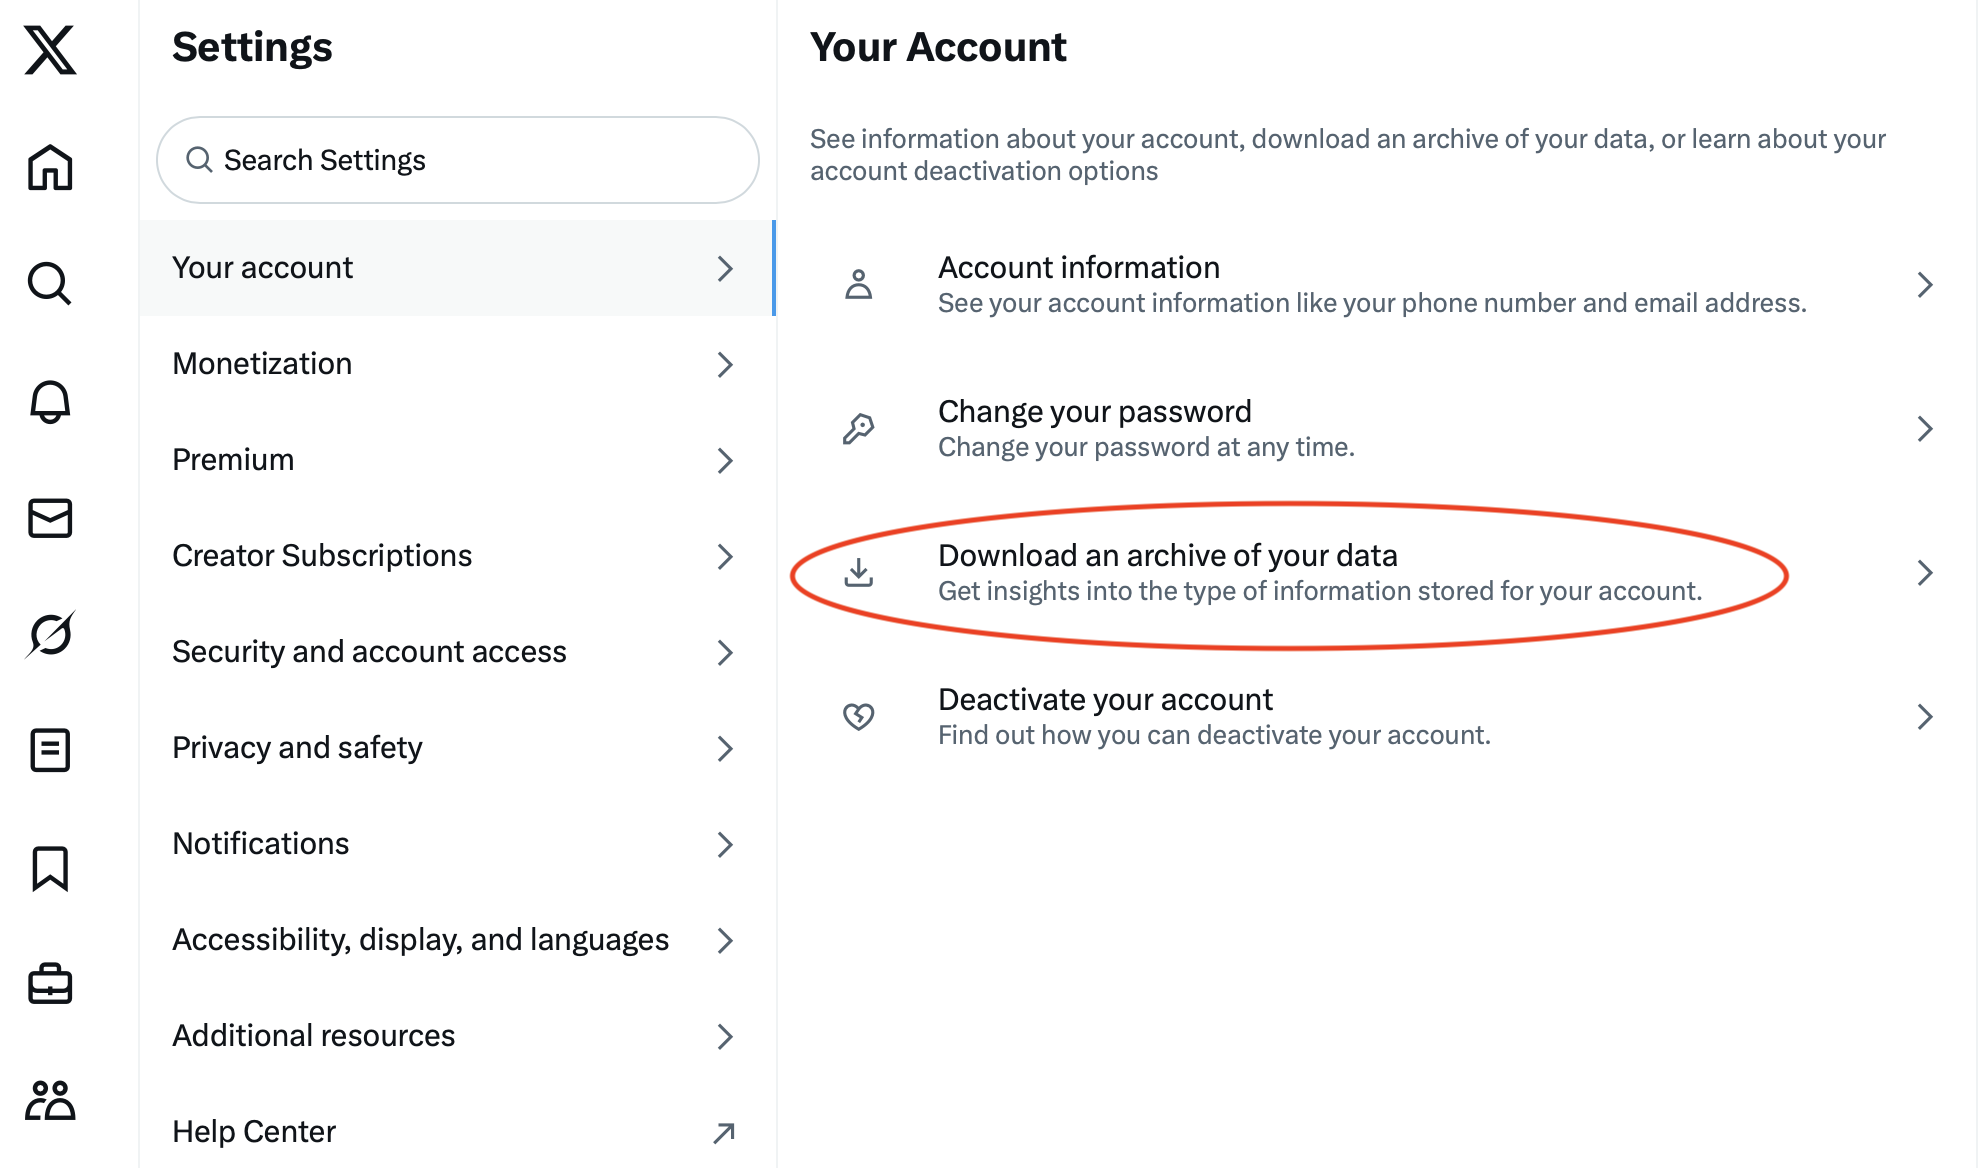Open Bookmarks icon in sidebar

pos(50,868)
